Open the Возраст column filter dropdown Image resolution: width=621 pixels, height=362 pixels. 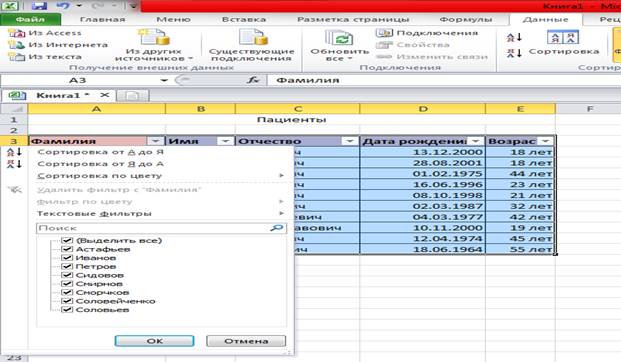pos(546,141)
